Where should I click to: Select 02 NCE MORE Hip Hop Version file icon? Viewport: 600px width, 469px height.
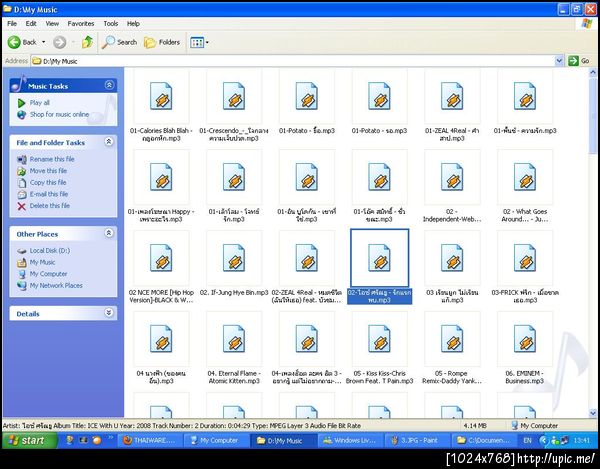point(161,258)
